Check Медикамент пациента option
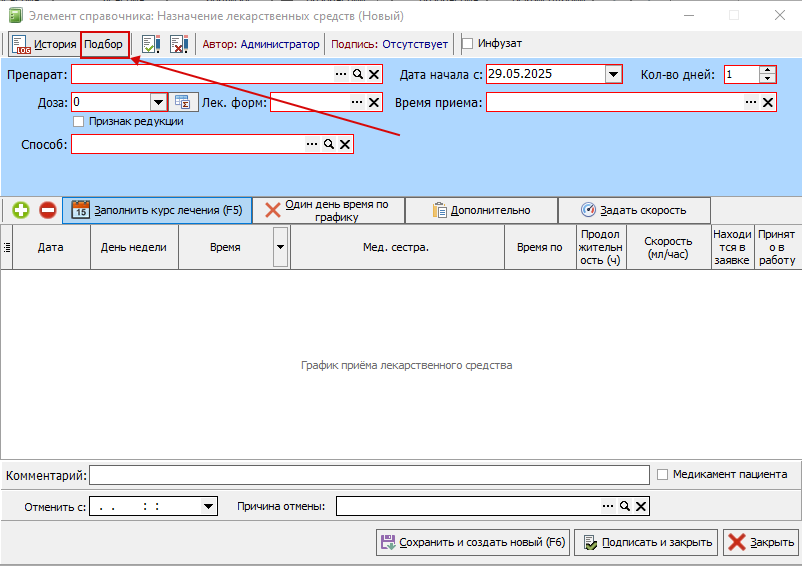This screenshot has width=802, height=566. pyautogui.click(x=662, y=474)
